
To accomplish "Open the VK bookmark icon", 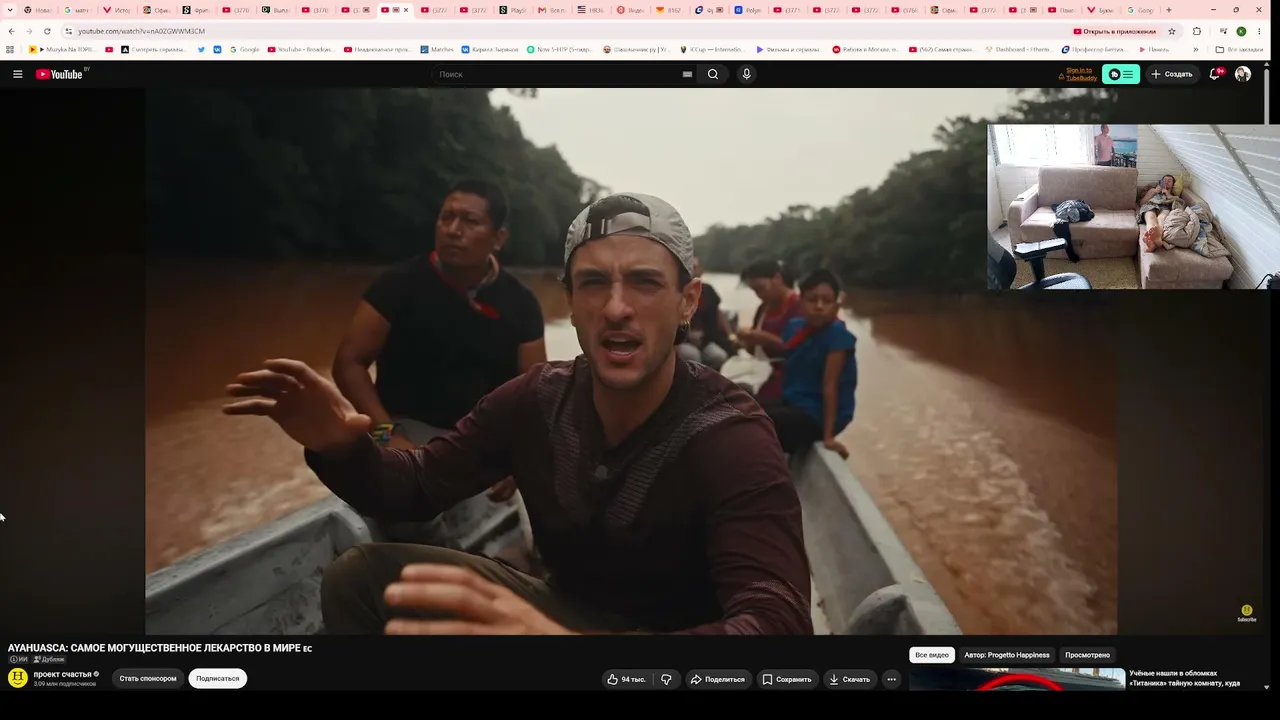I will click(217, 49).
